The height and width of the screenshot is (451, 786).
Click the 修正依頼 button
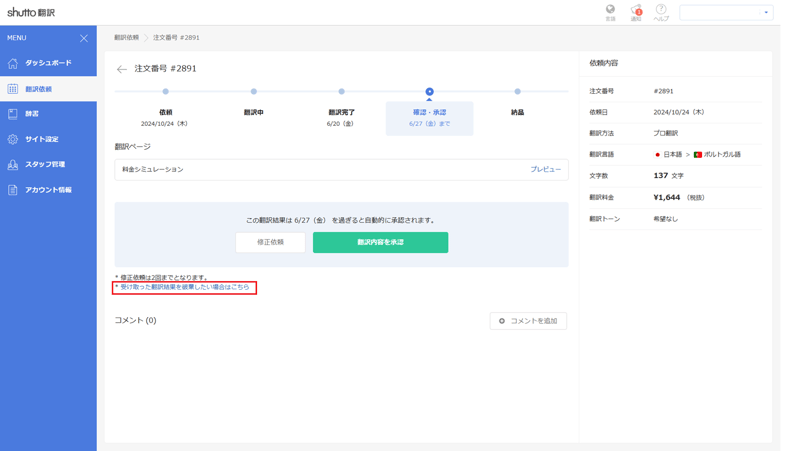coord(270,243)
